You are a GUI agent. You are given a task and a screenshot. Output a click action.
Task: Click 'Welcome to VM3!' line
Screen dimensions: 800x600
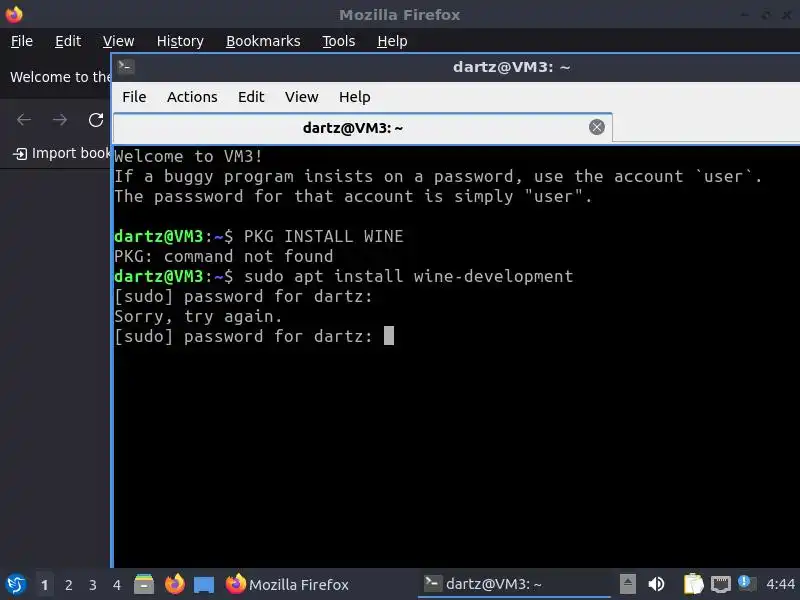[188, 156]
